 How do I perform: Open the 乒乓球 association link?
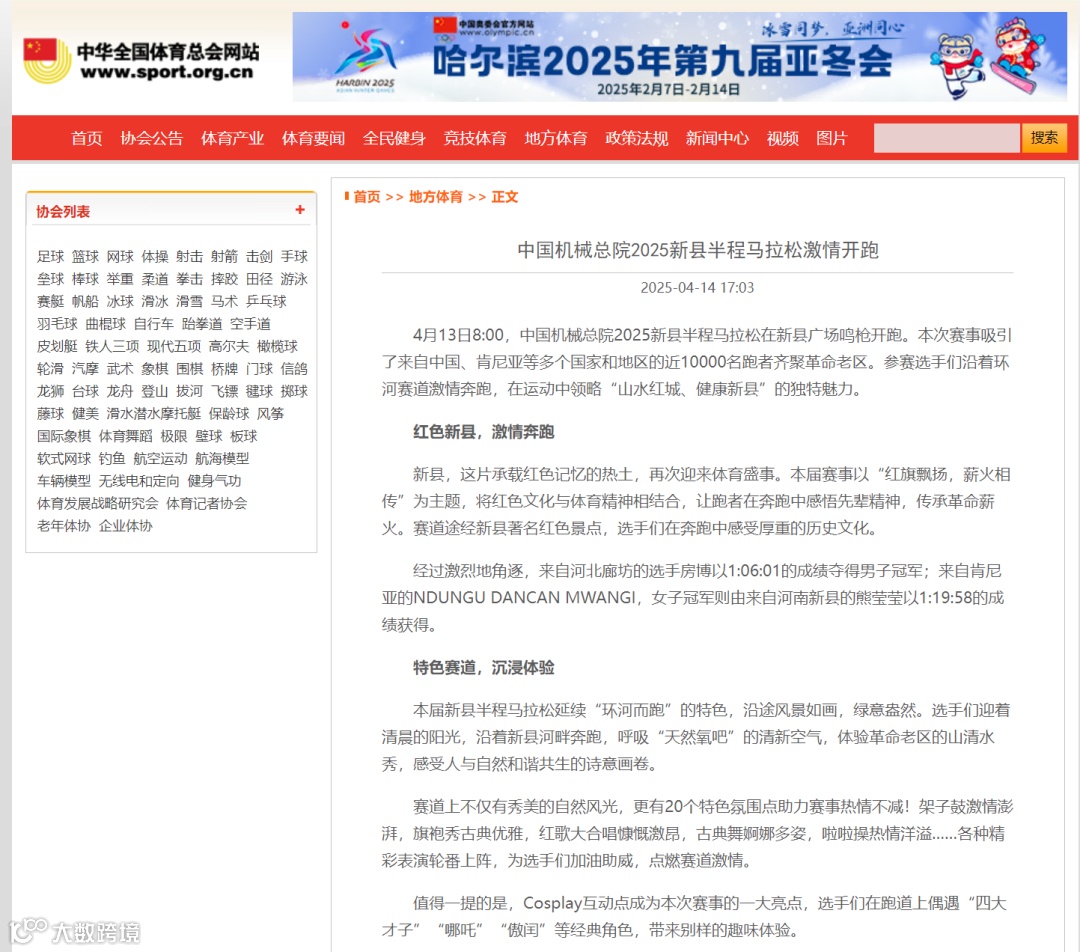click(x=266, y=302)
